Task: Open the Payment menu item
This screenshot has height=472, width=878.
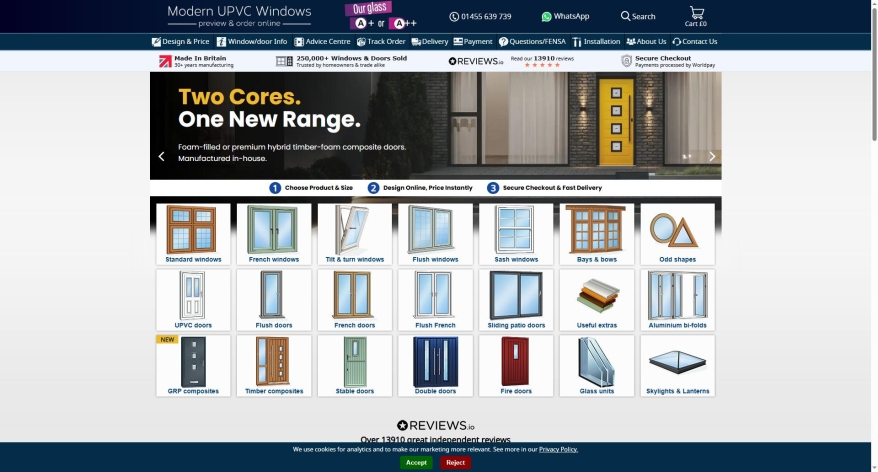Action: [x=473, y=41]
